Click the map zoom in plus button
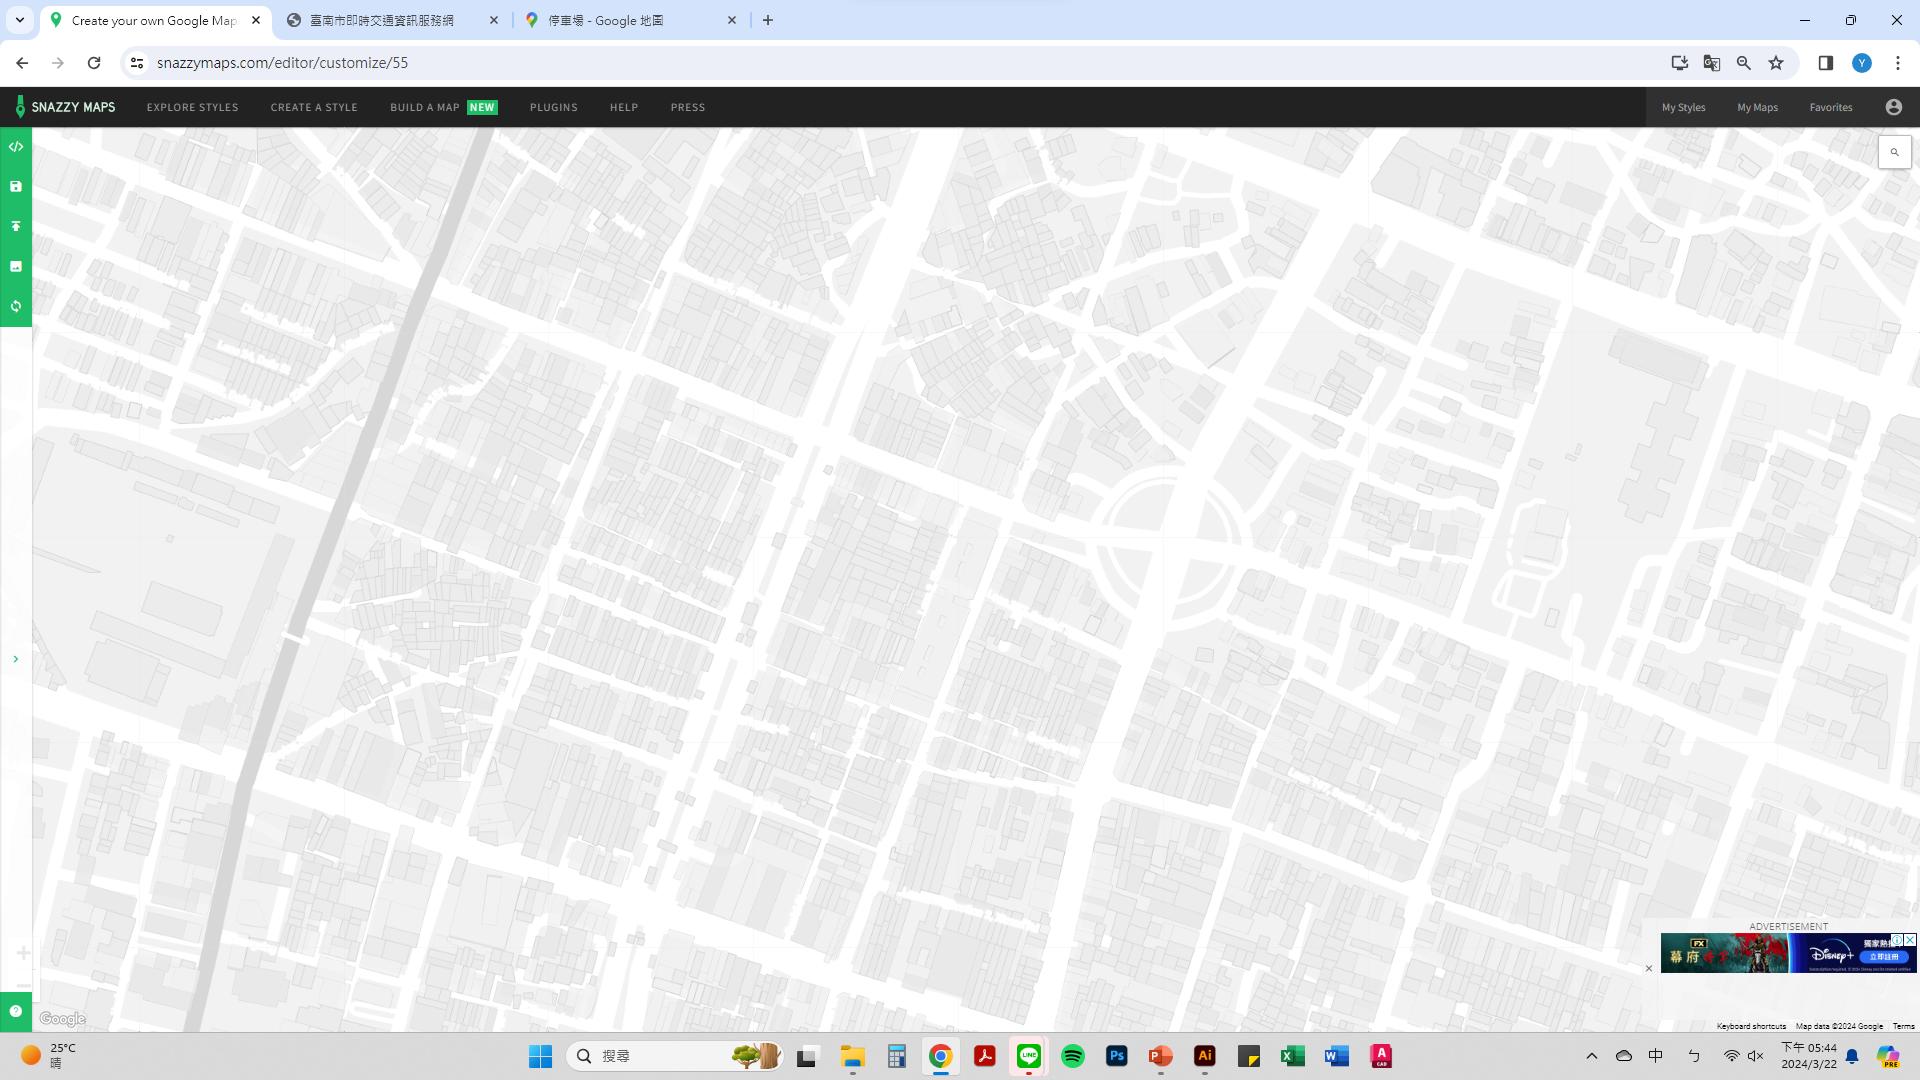This screenshot has width=1920, height=1080. coord(22,953)
